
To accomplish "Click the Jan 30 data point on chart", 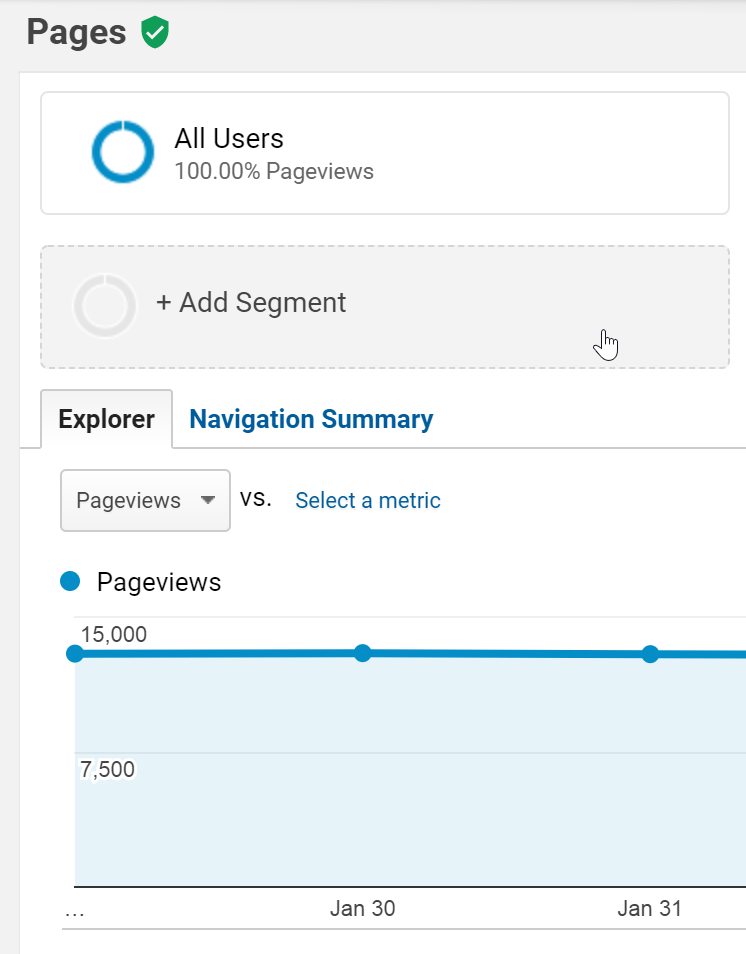I will point(363,653).
